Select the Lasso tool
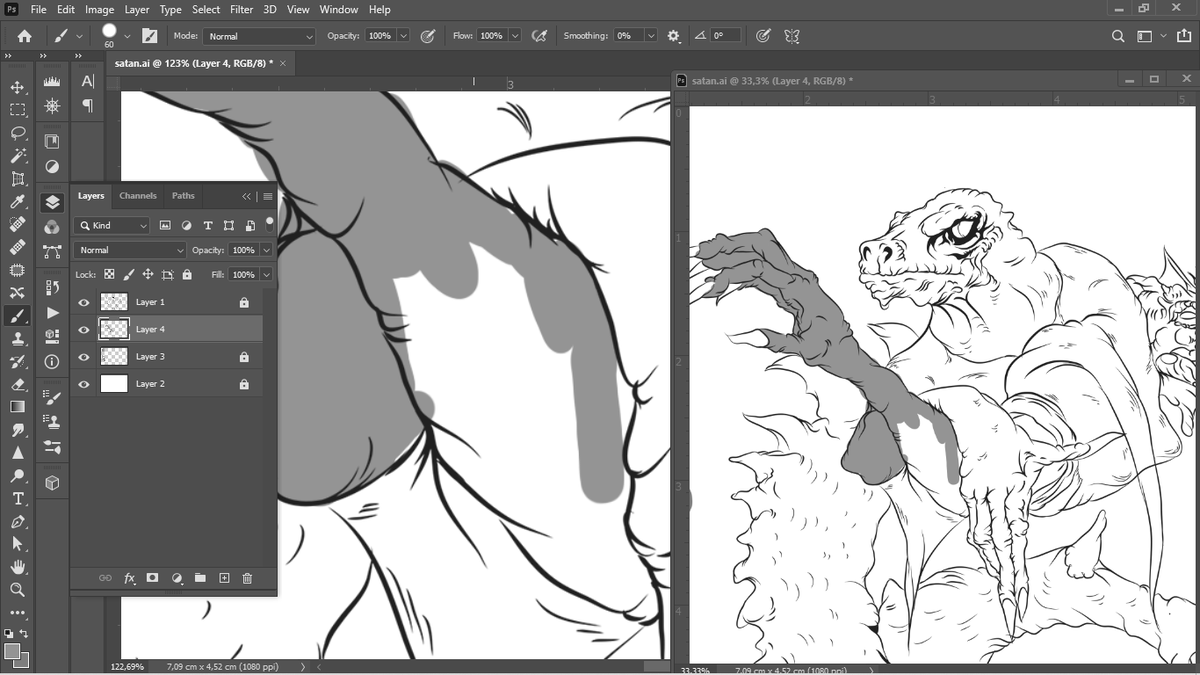The width and height of the screenshot is (1200, 675). click(18, 133)
